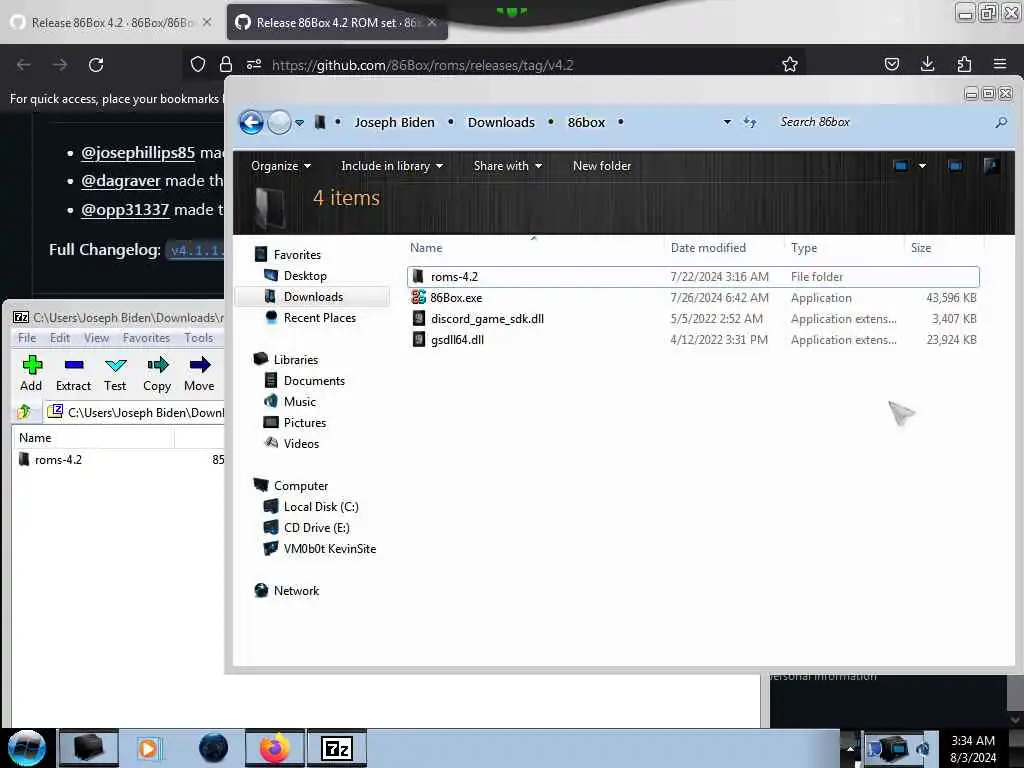Open the 7-Zip Edit menu
Image resolution: width=1024 pixels, height=768 pixels.
(x=60, y=338)
